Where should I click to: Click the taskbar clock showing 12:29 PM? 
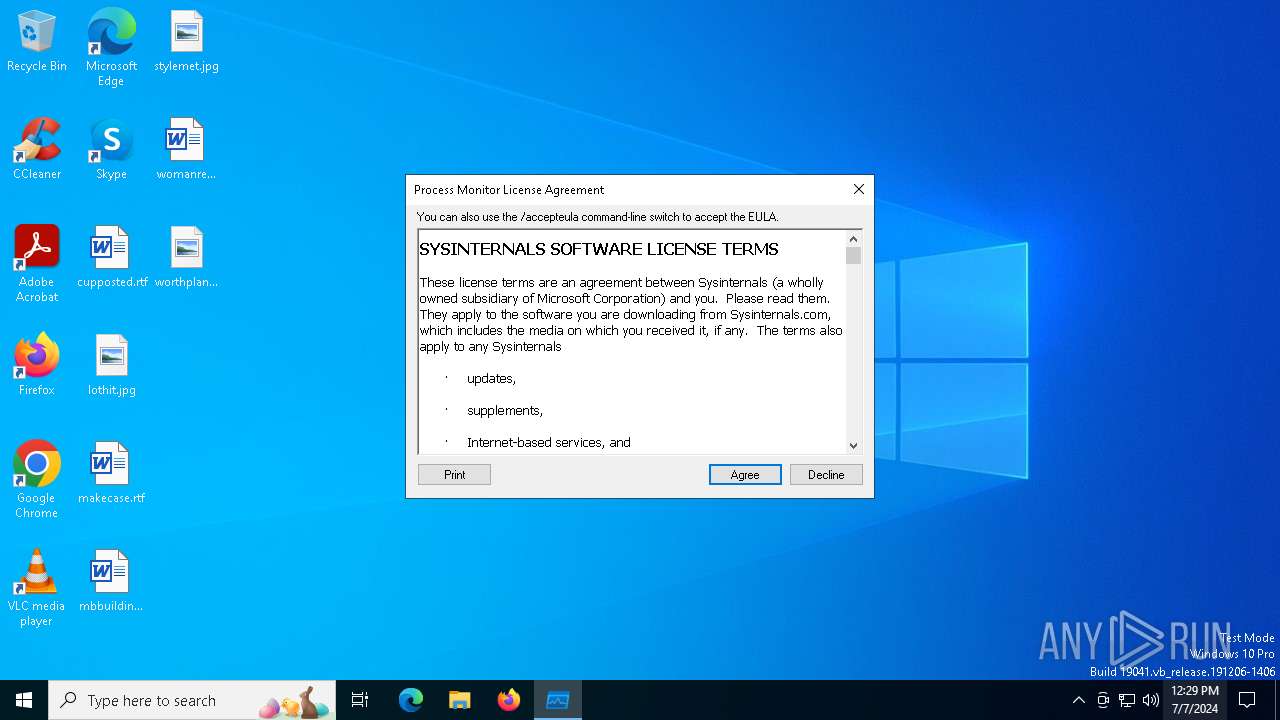coord(1195,700)
